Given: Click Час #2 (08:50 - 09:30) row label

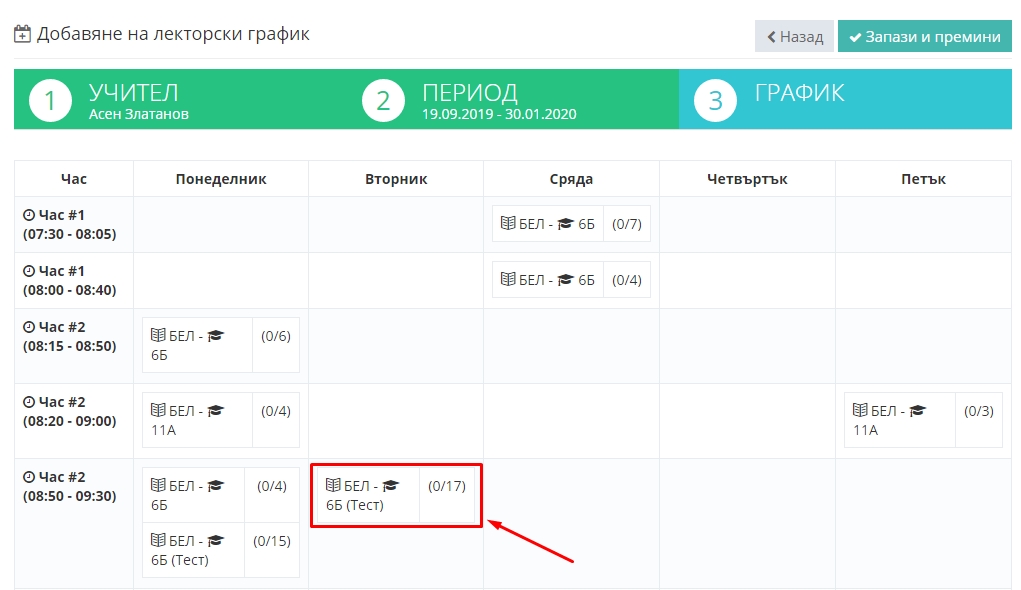Looking at the screenshot, I should pyautogui.click(x=70, y=486).
